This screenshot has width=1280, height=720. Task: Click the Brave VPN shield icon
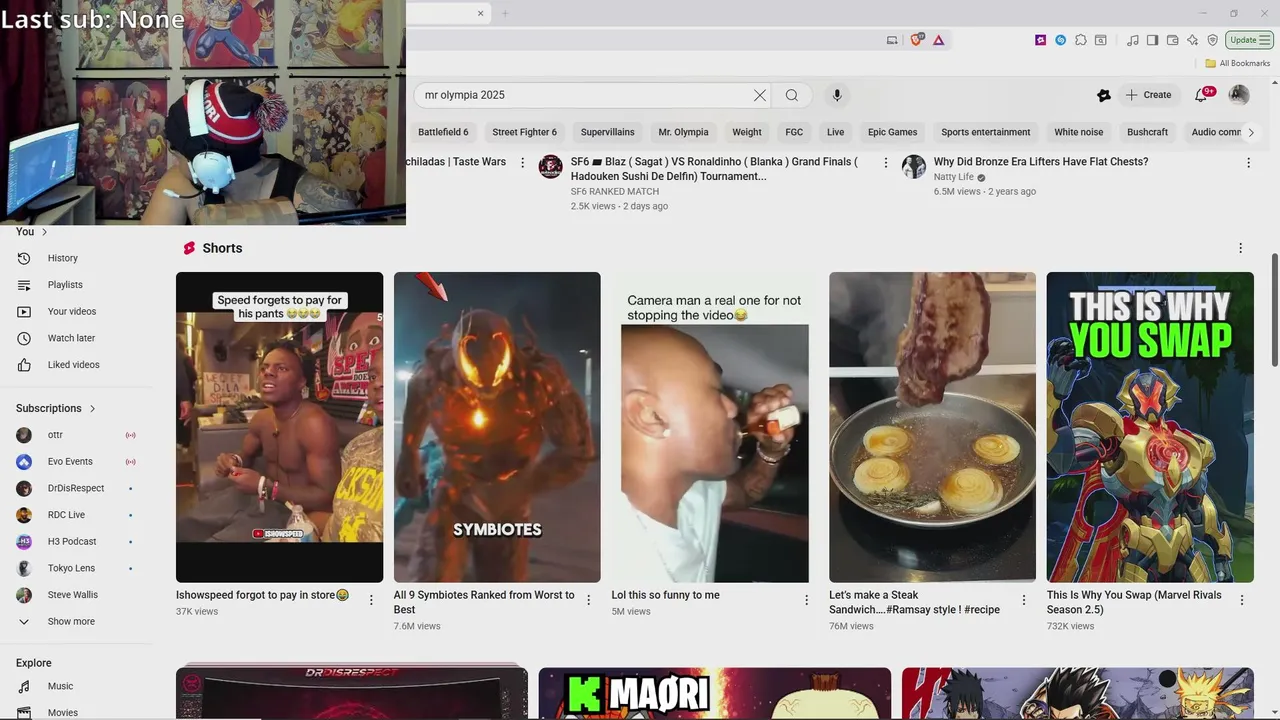1212,40
